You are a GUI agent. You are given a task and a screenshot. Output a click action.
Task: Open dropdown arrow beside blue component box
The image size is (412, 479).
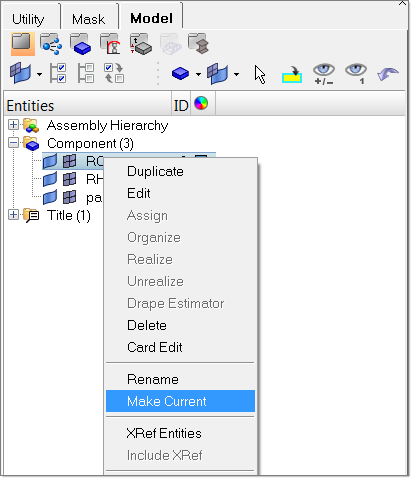tap(198, 74)
